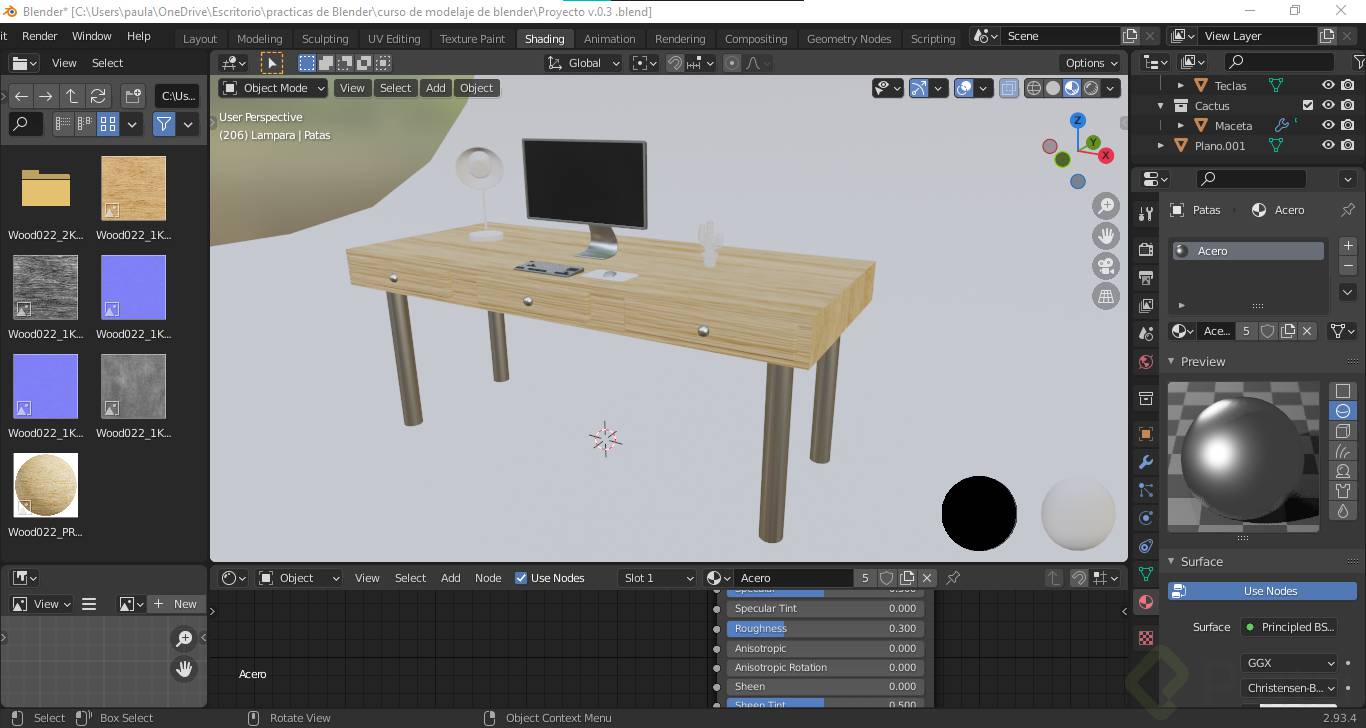This screenshot has height=728, width=1366.
Task: Uncheck the Cactus collection exclude checkbox
Action: [1308, 106]
